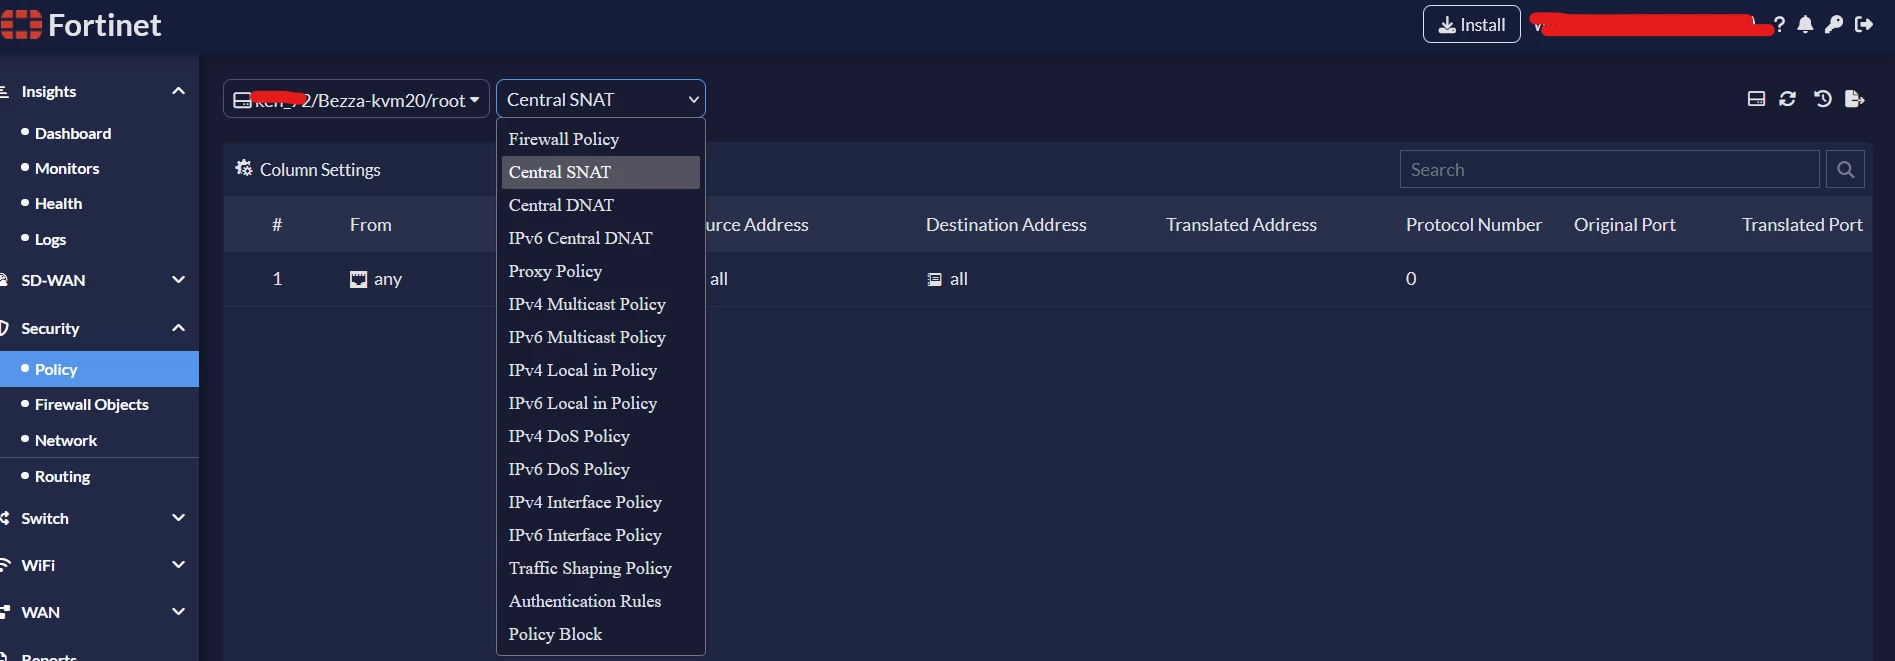Select IPv6 DoS Policy option
The height and width of the screenshot is (661, 1895).
(x=601, y=469)
